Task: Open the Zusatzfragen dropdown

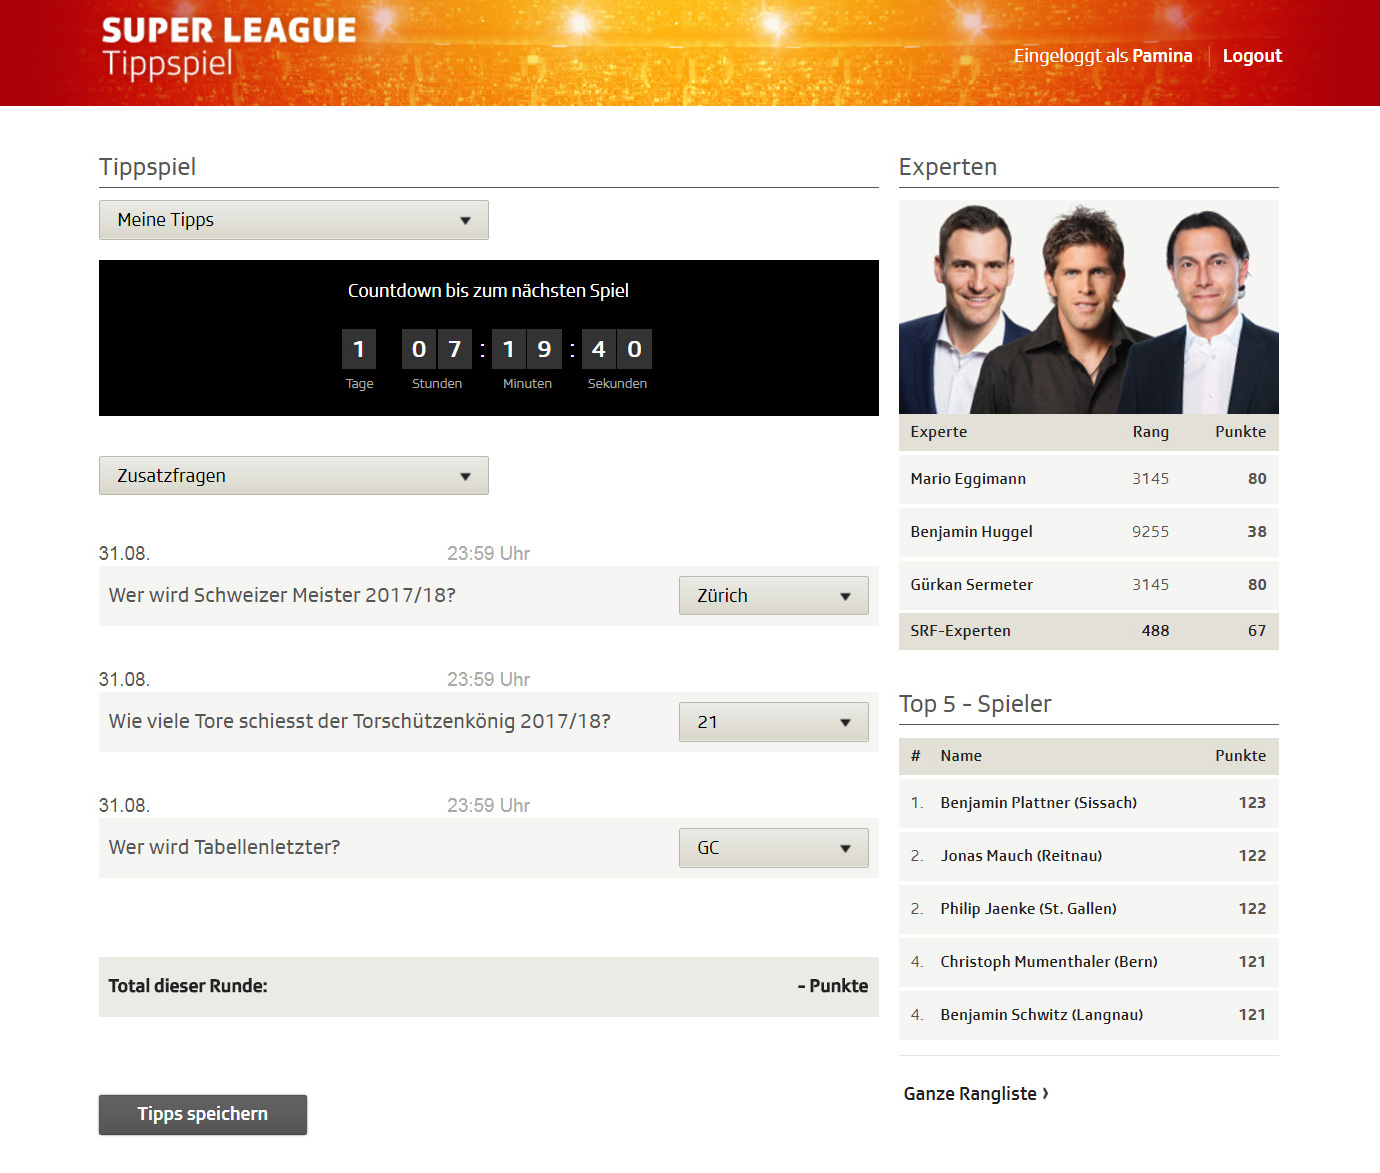Action: click(293, 476)
